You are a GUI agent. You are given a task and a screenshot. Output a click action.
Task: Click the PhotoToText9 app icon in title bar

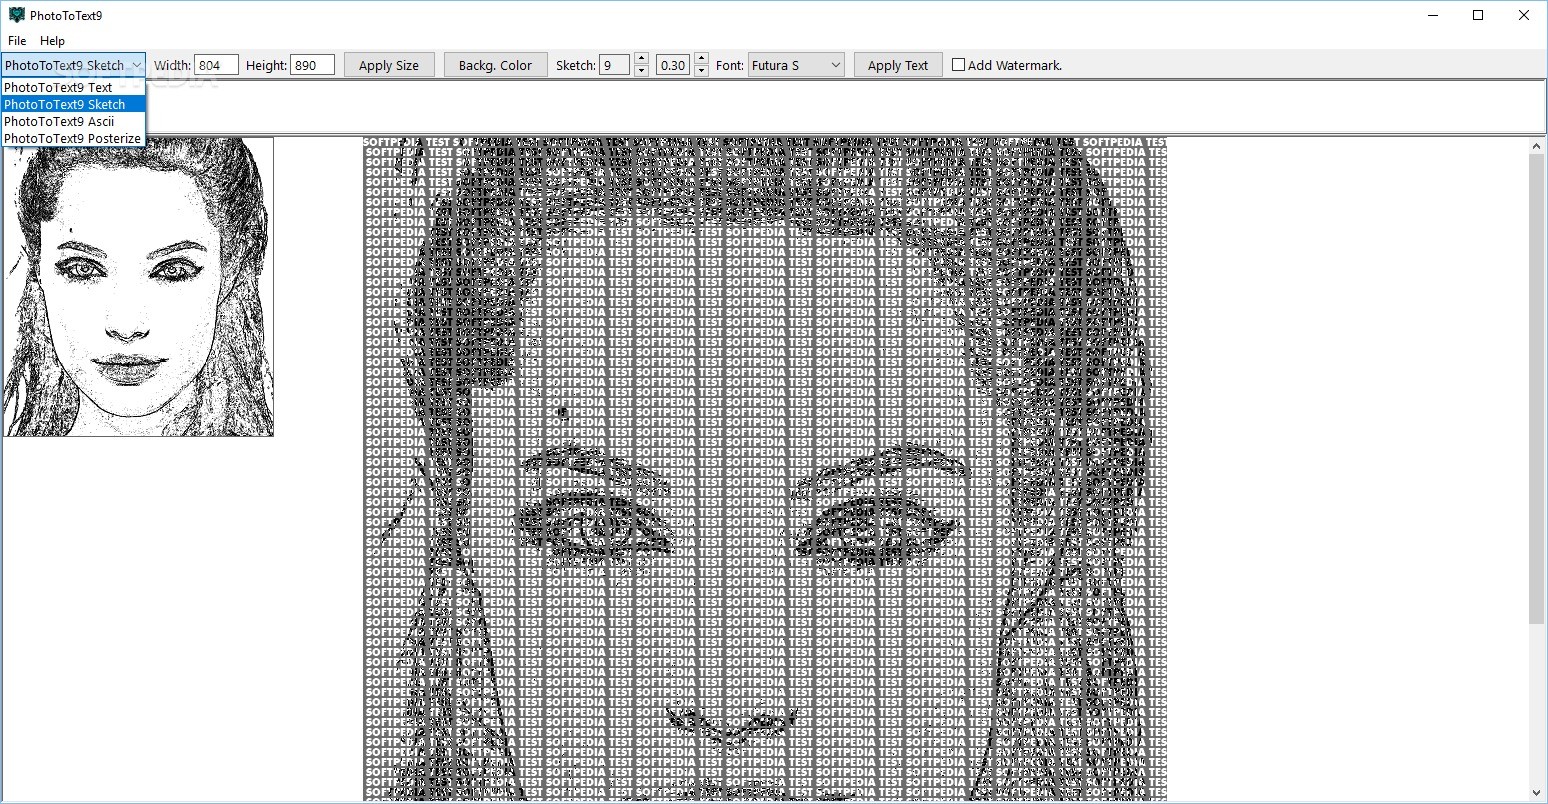point(16,15)
